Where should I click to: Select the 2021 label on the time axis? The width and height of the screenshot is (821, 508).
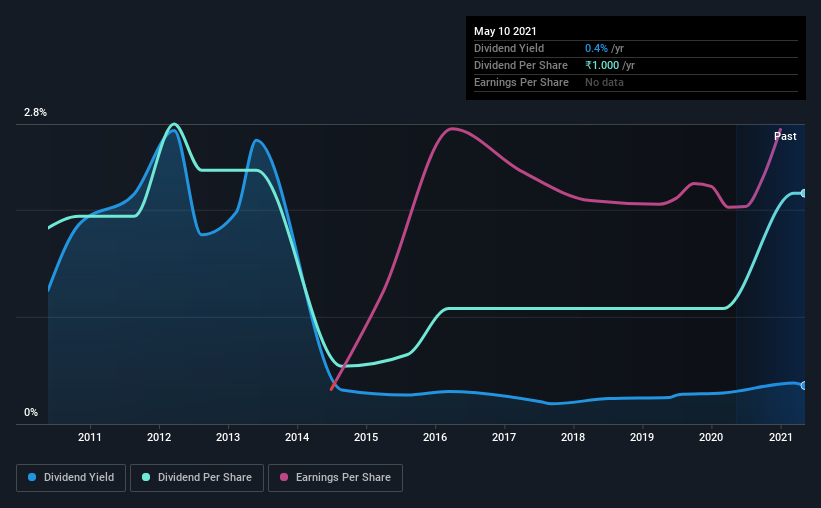(x=780, y=437)
